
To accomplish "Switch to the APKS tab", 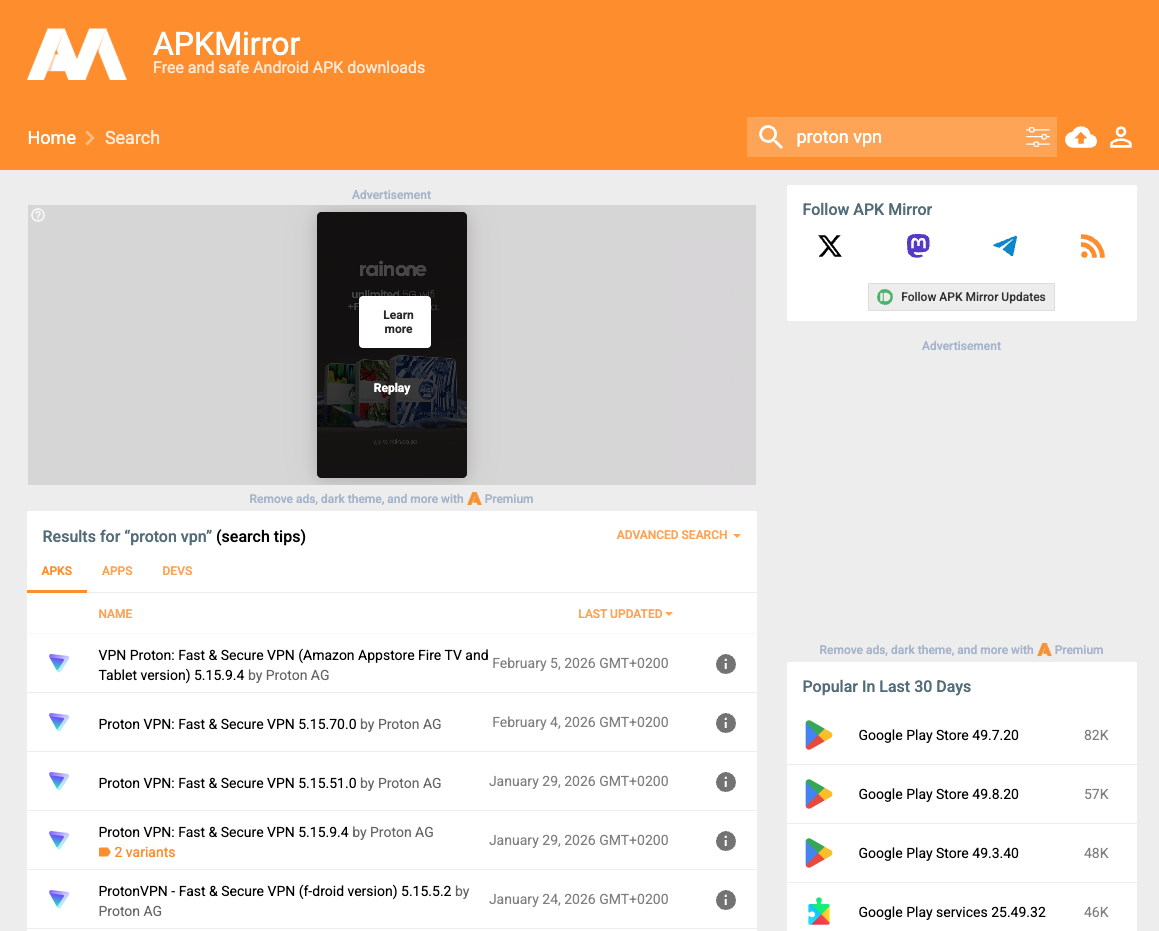I will [x=57, y=571].
